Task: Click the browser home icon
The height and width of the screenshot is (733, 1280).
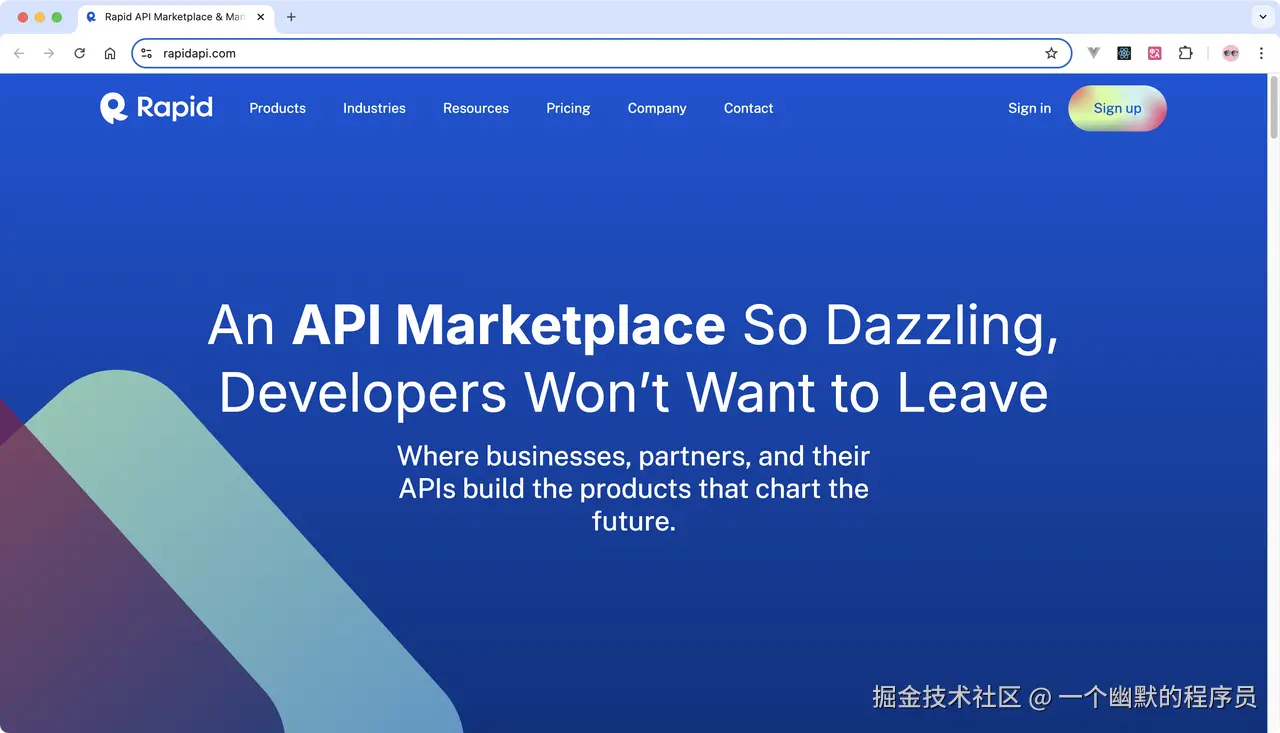Action: [x=110, y=52]
